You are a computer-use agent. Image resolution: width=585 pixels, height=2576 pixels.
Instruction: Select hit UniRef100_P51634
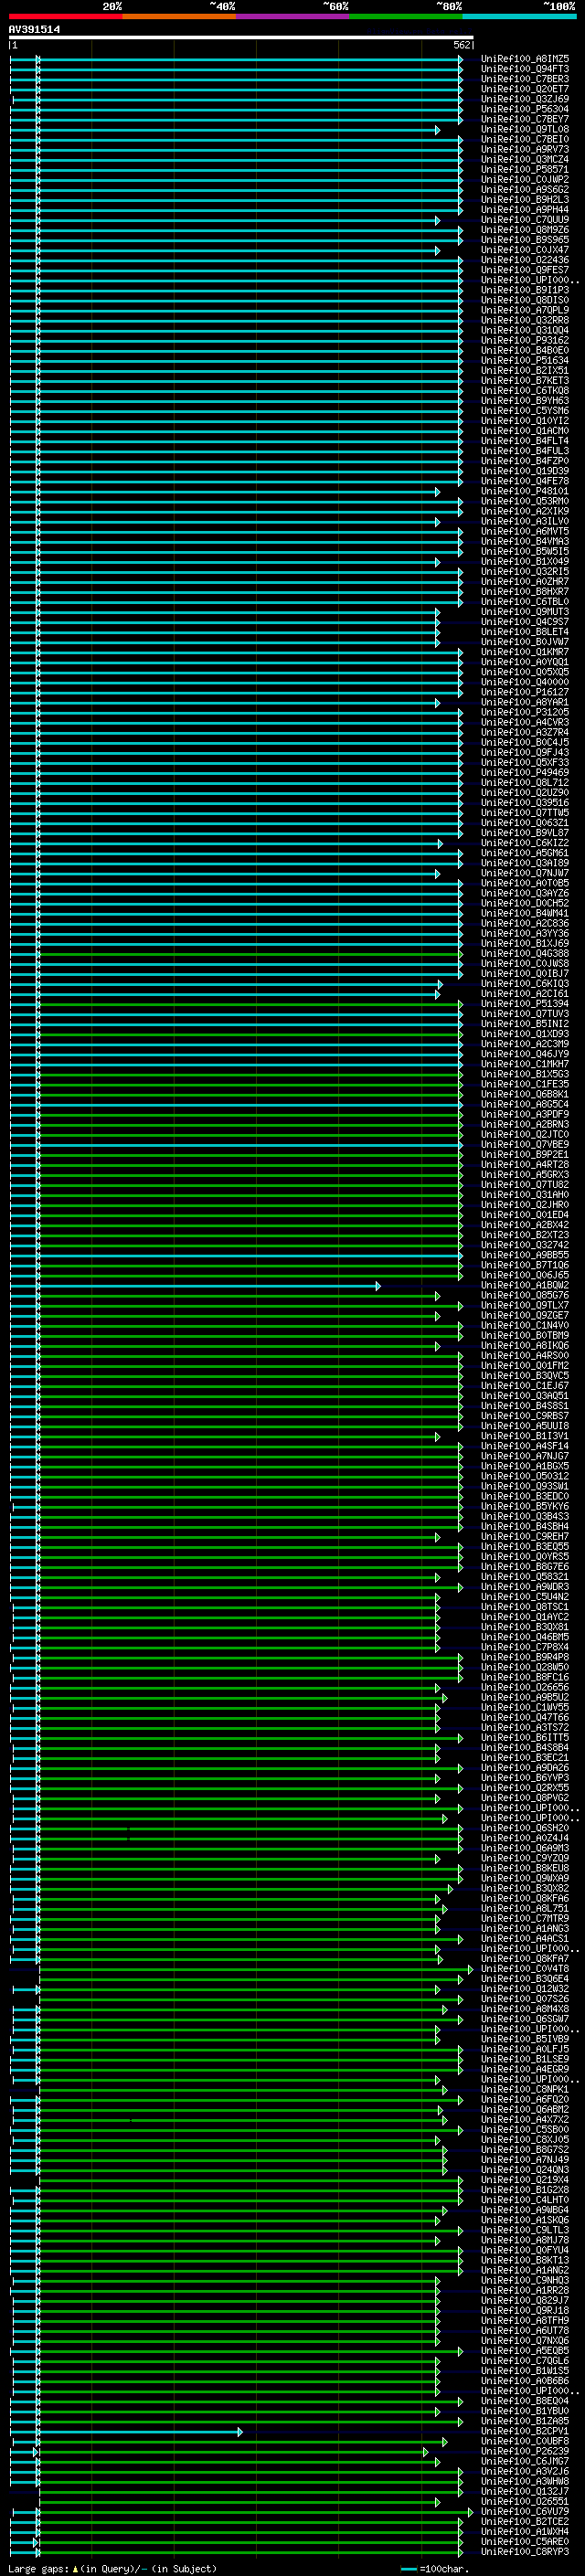[525, 360]
